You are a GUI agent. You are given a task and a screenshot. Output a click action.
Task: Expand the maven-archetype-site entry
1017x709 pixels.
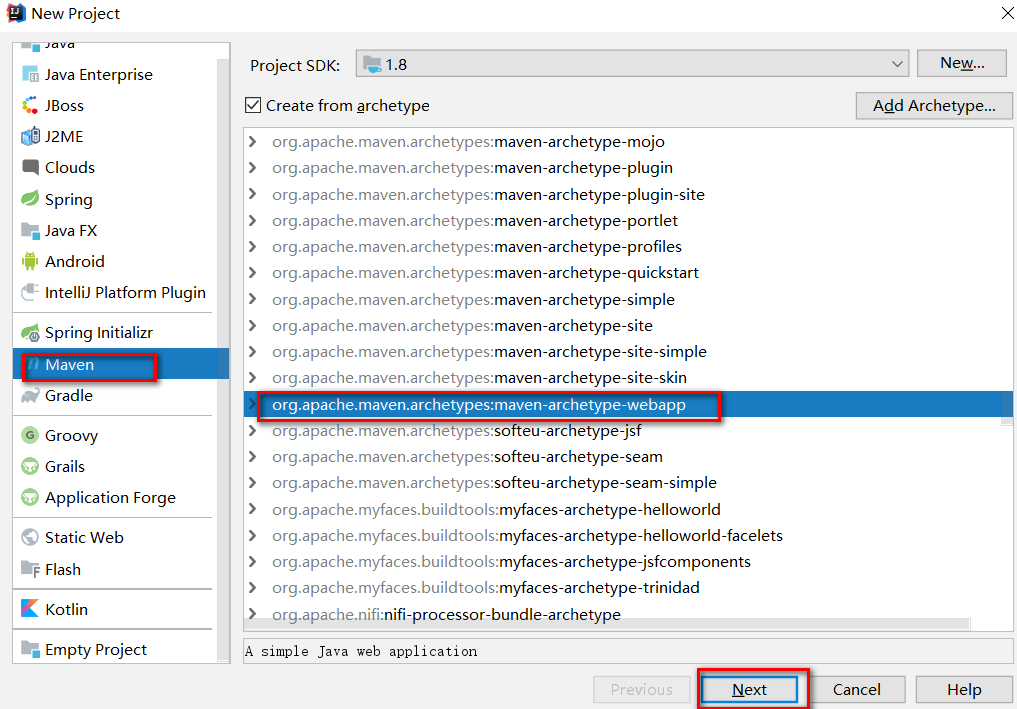point(253,326)
